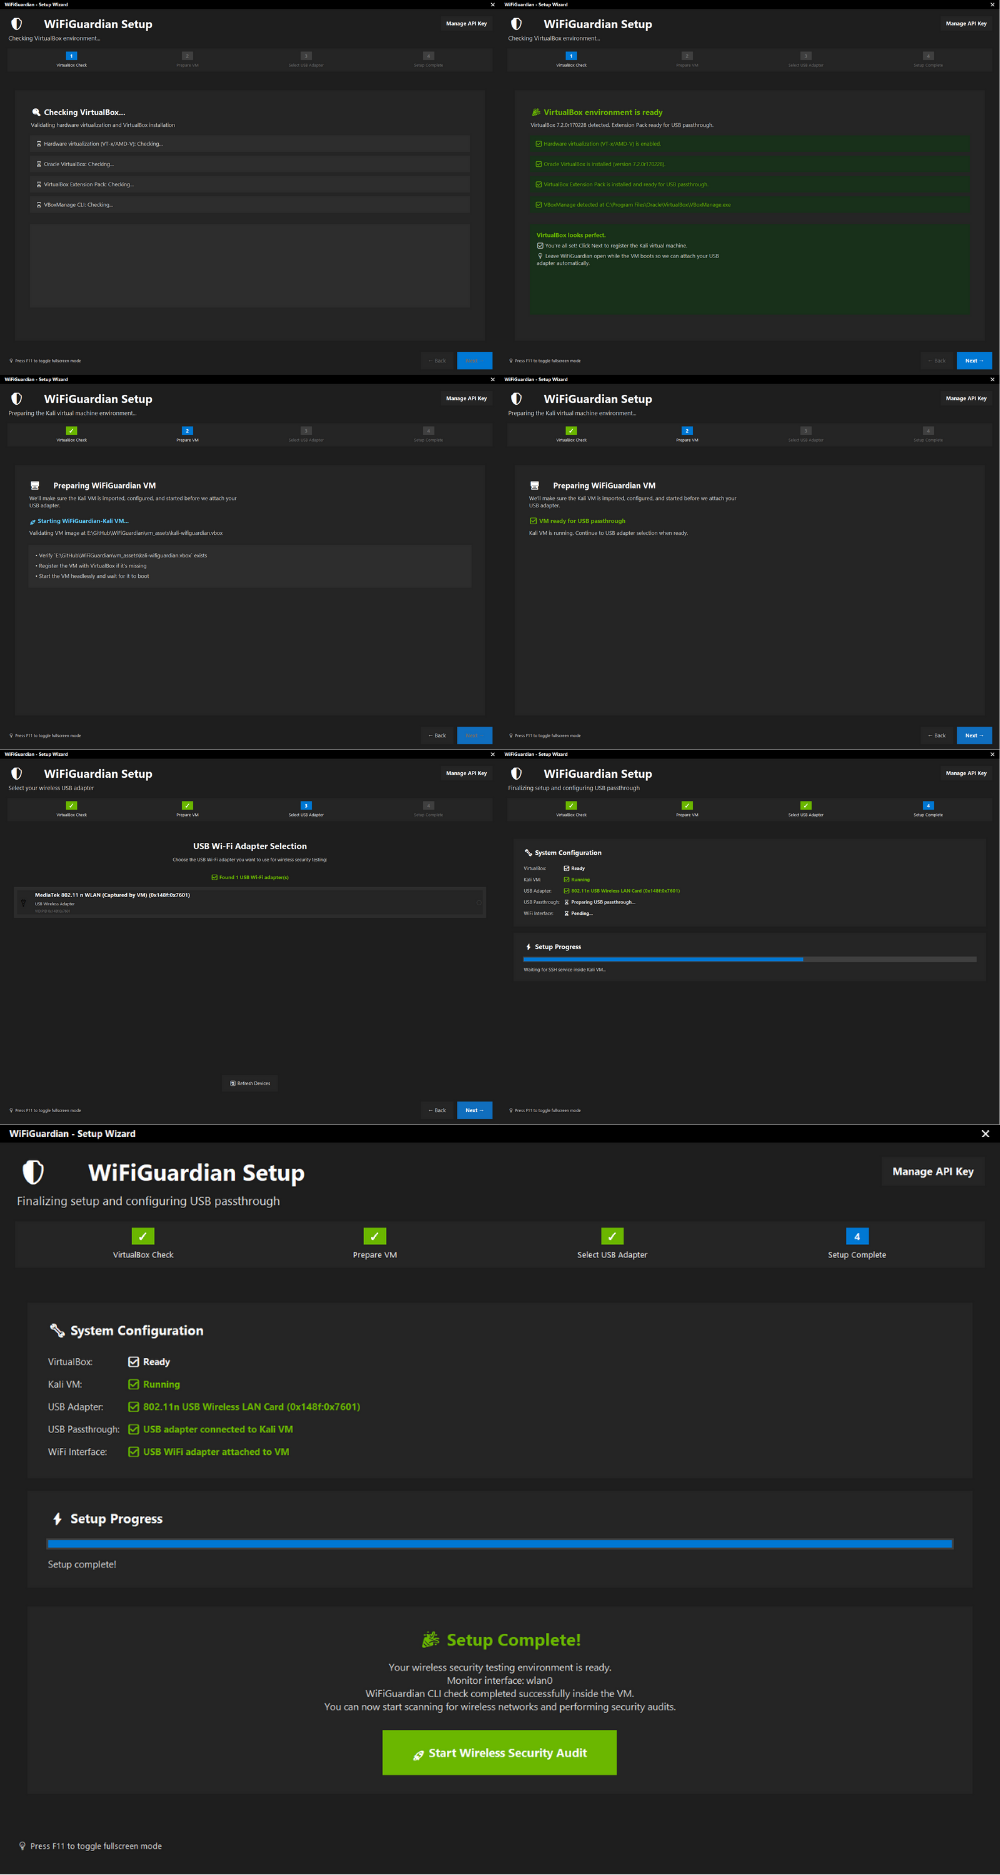Select step 3 in USB Wi-Fi Adapter Selection window
Screen dimensions: 1000x1875
pyautogui.click(x=306, y=808)
